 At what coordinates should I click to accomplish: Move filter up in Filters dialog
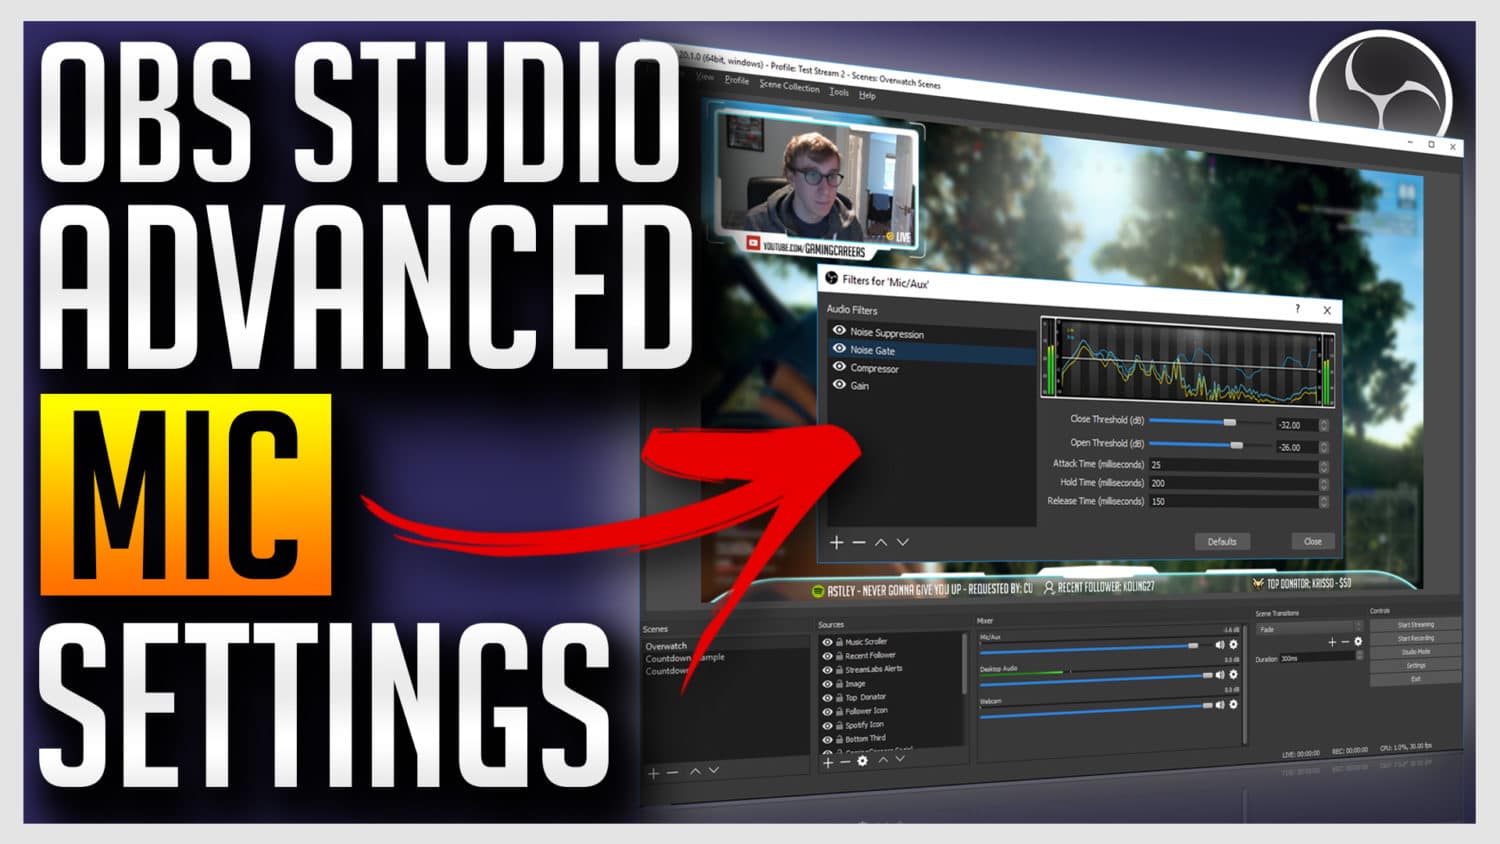click(881, 542)
